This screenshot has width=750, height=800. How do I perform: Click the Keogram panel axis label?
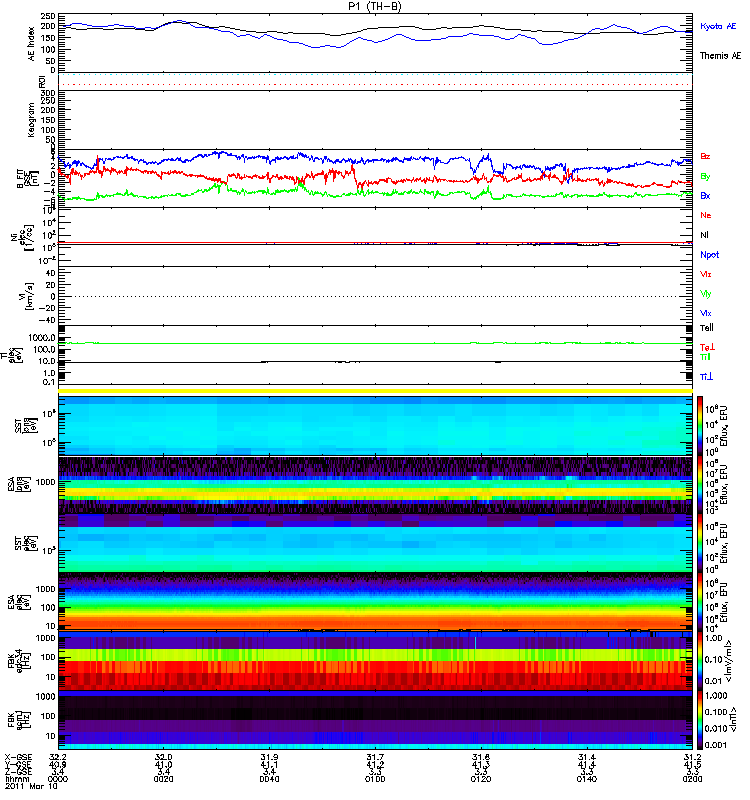click(30, 118)
